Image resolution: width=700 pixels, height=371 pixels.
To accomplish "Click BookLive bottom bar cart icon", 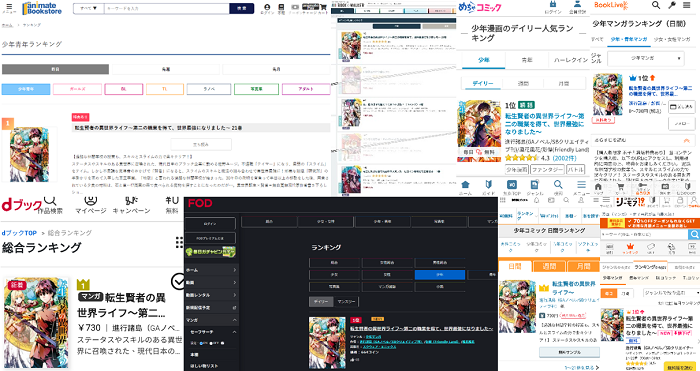I will pos(620,188).
